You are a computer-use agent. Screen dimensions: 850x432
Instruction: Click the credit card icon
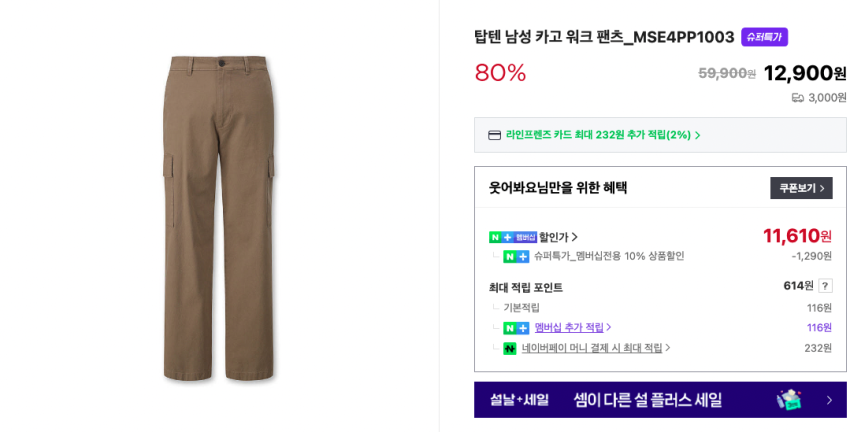pos(494,135)
